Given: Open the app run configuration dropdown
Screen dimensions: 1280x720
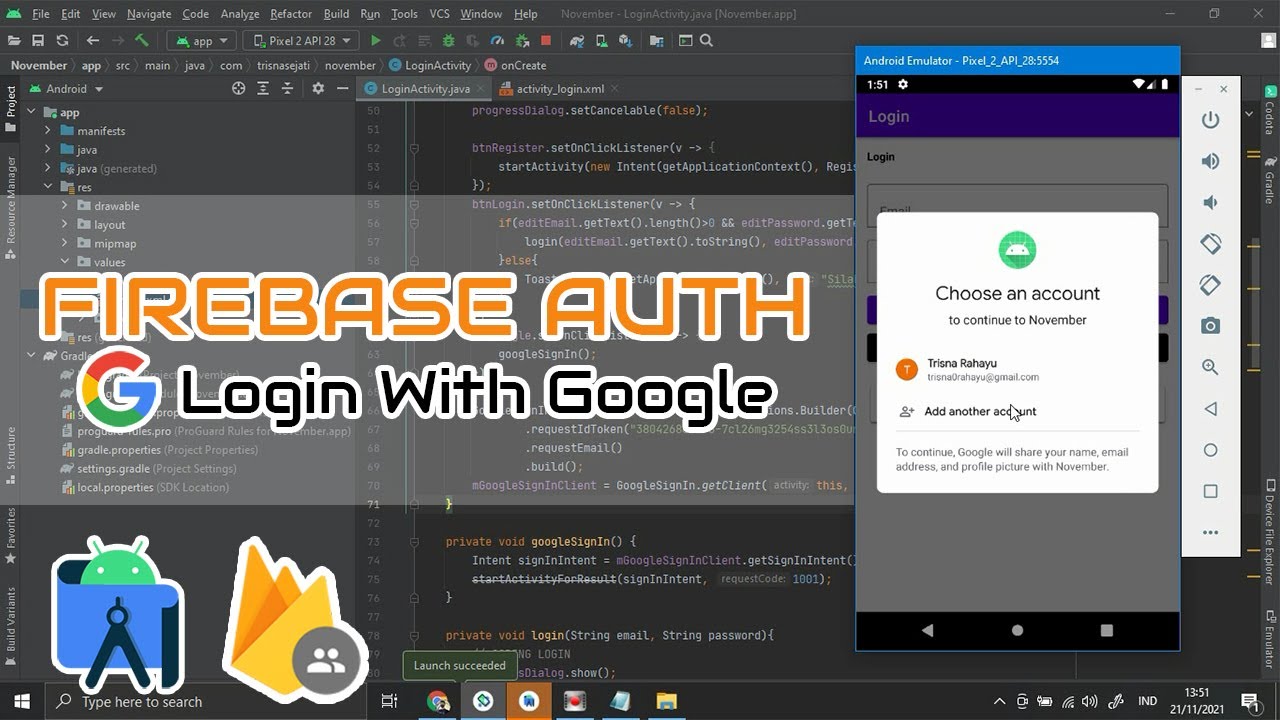Looking at the screenshot, I should [x=201, y=41].
